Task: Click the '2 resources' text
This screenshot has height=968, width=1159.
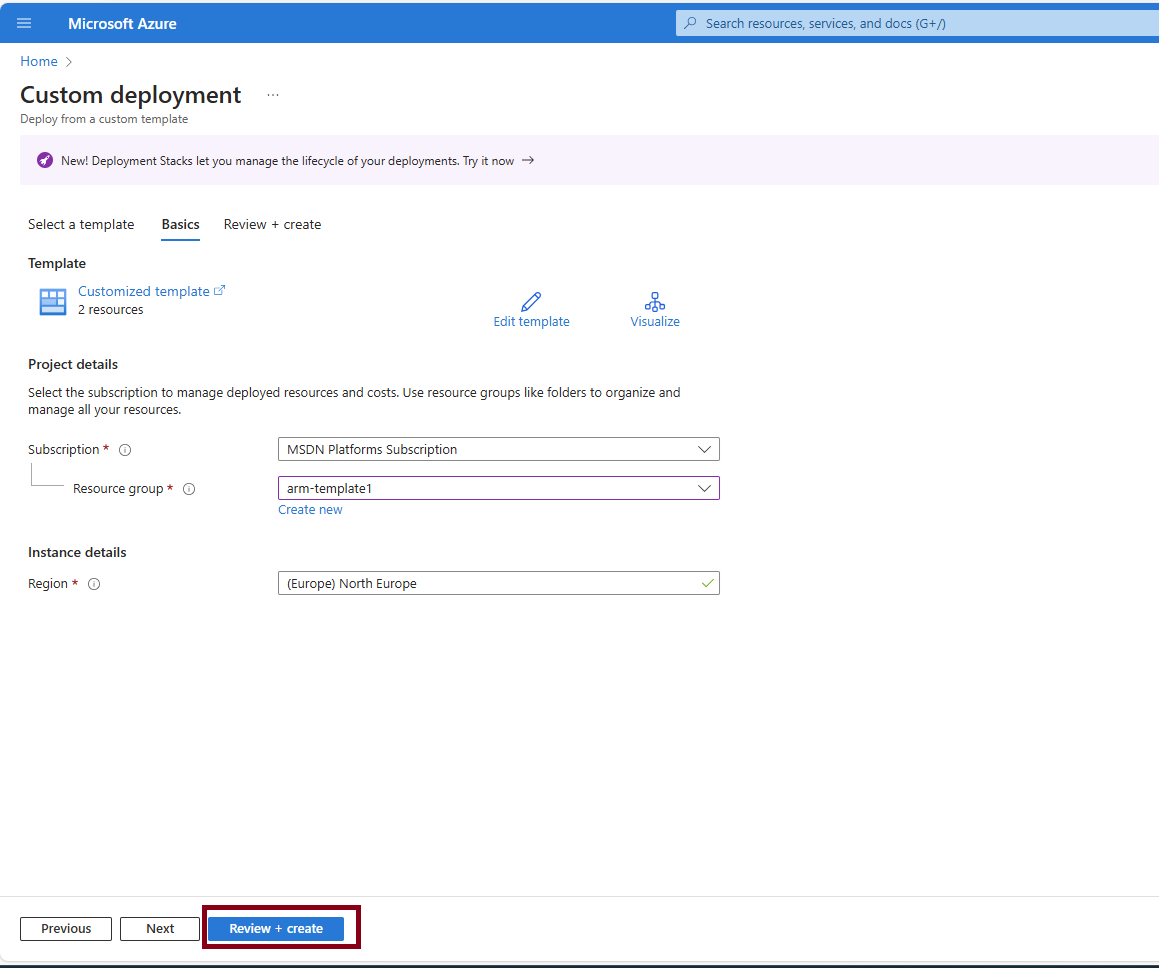Action: [x=111, y=310]
